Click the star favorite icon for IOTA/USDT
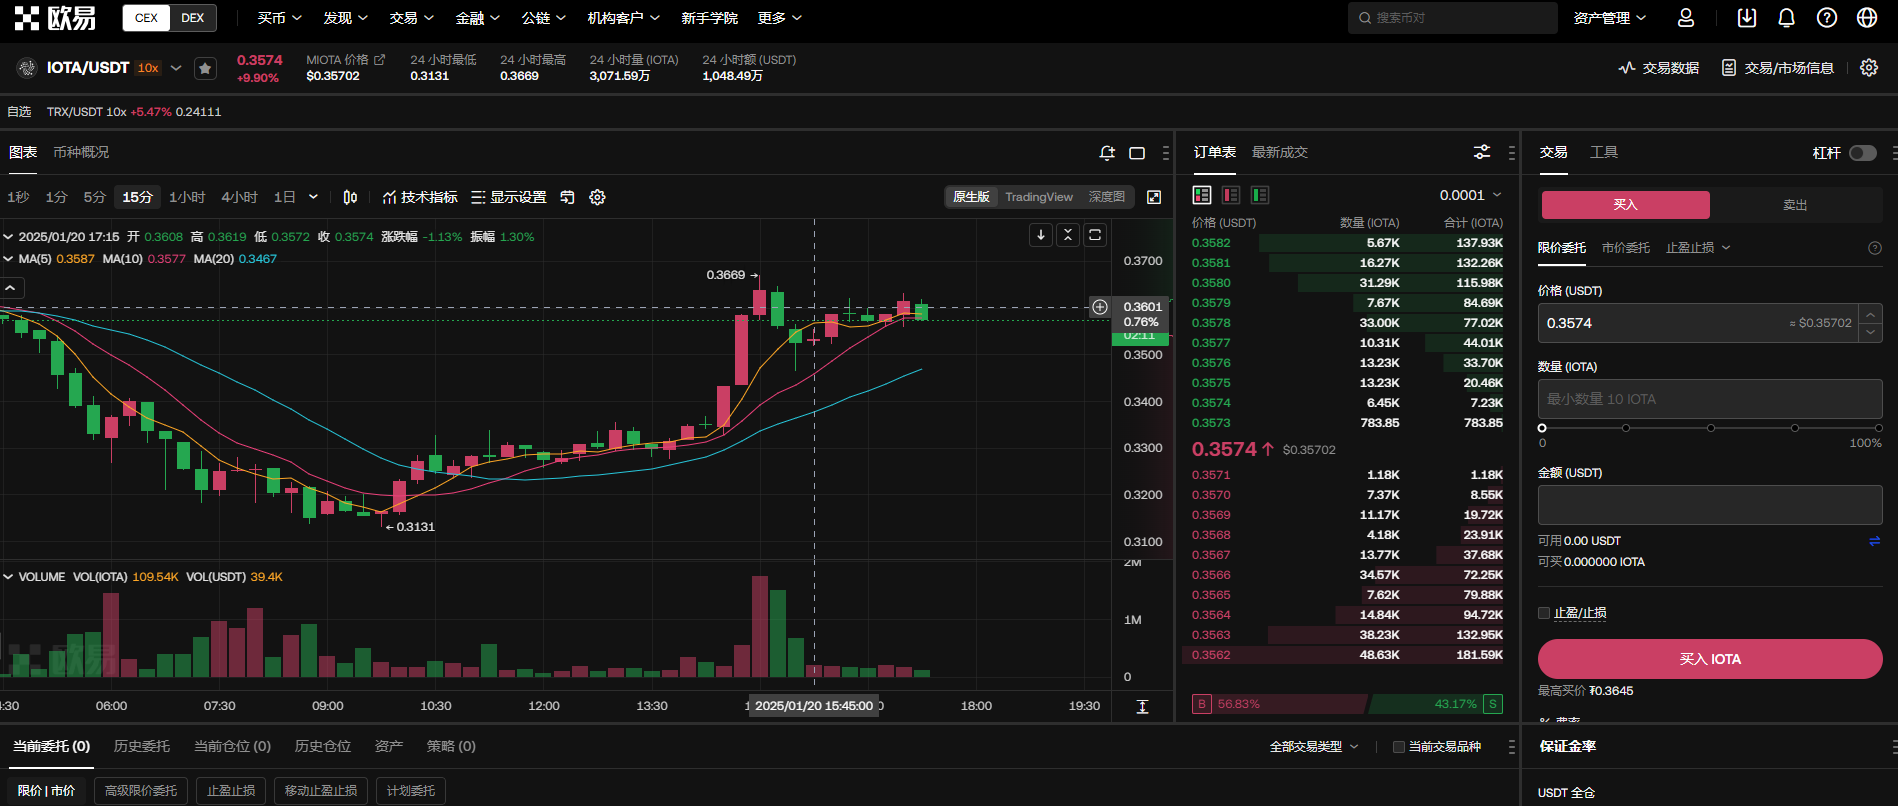The height and width of the screenshot is (806, 1898). 205,68
